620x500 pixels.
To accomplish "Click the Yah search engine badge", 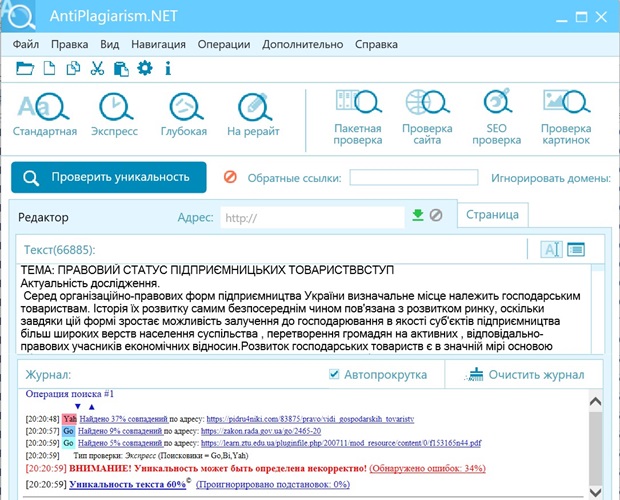I will [x=70, y=419].
